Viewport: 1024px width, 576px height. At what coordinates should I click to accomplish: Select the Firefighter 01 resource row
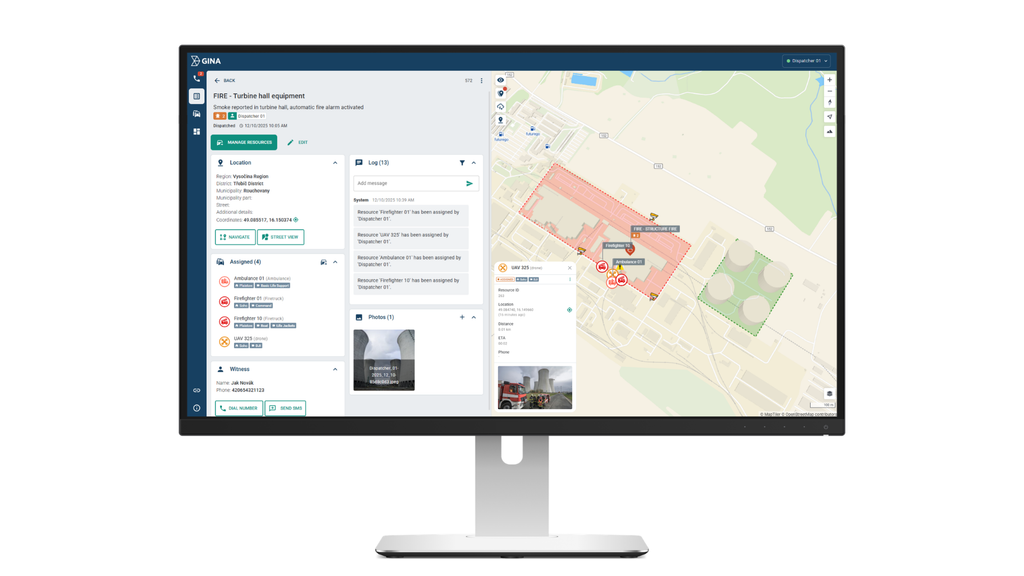[276, 302]
